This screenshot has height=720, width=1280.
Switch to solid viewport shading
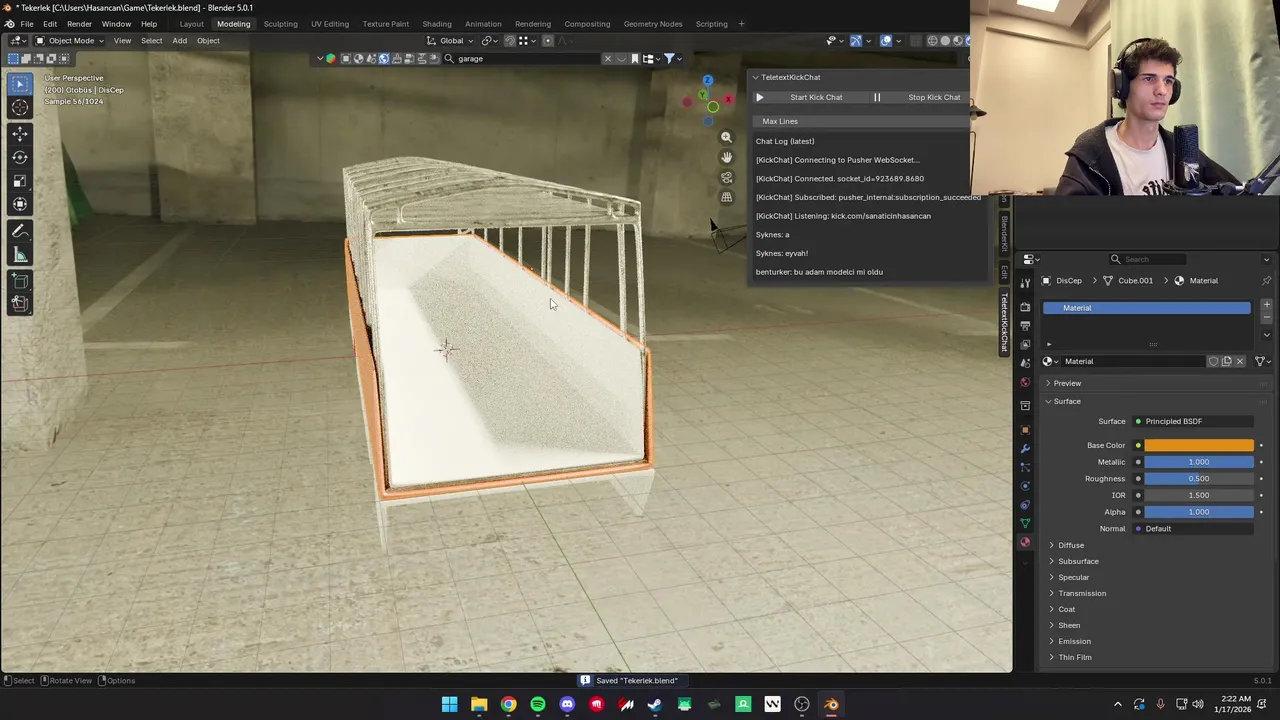945,41
